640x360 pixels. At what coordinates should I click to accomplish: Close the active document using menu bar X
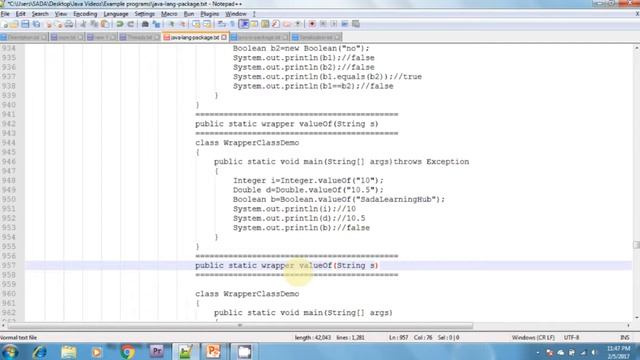point(637,14)
